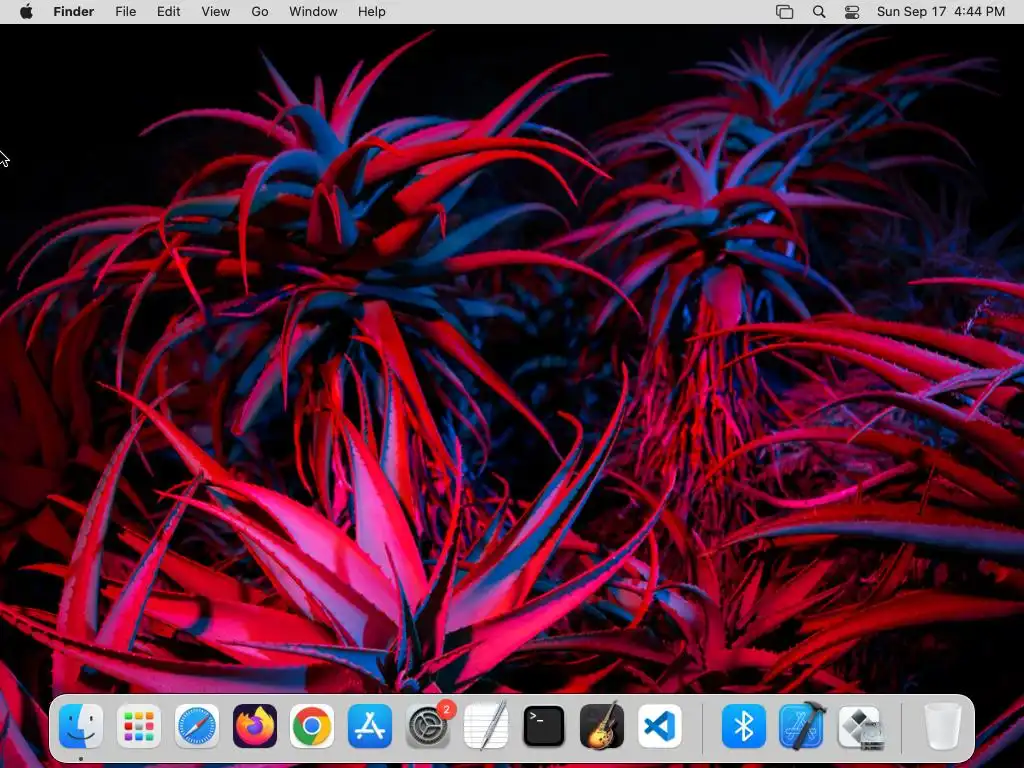1024x768 pixels.
Task: Click the date and time display
Action: (x=940, y=12)
